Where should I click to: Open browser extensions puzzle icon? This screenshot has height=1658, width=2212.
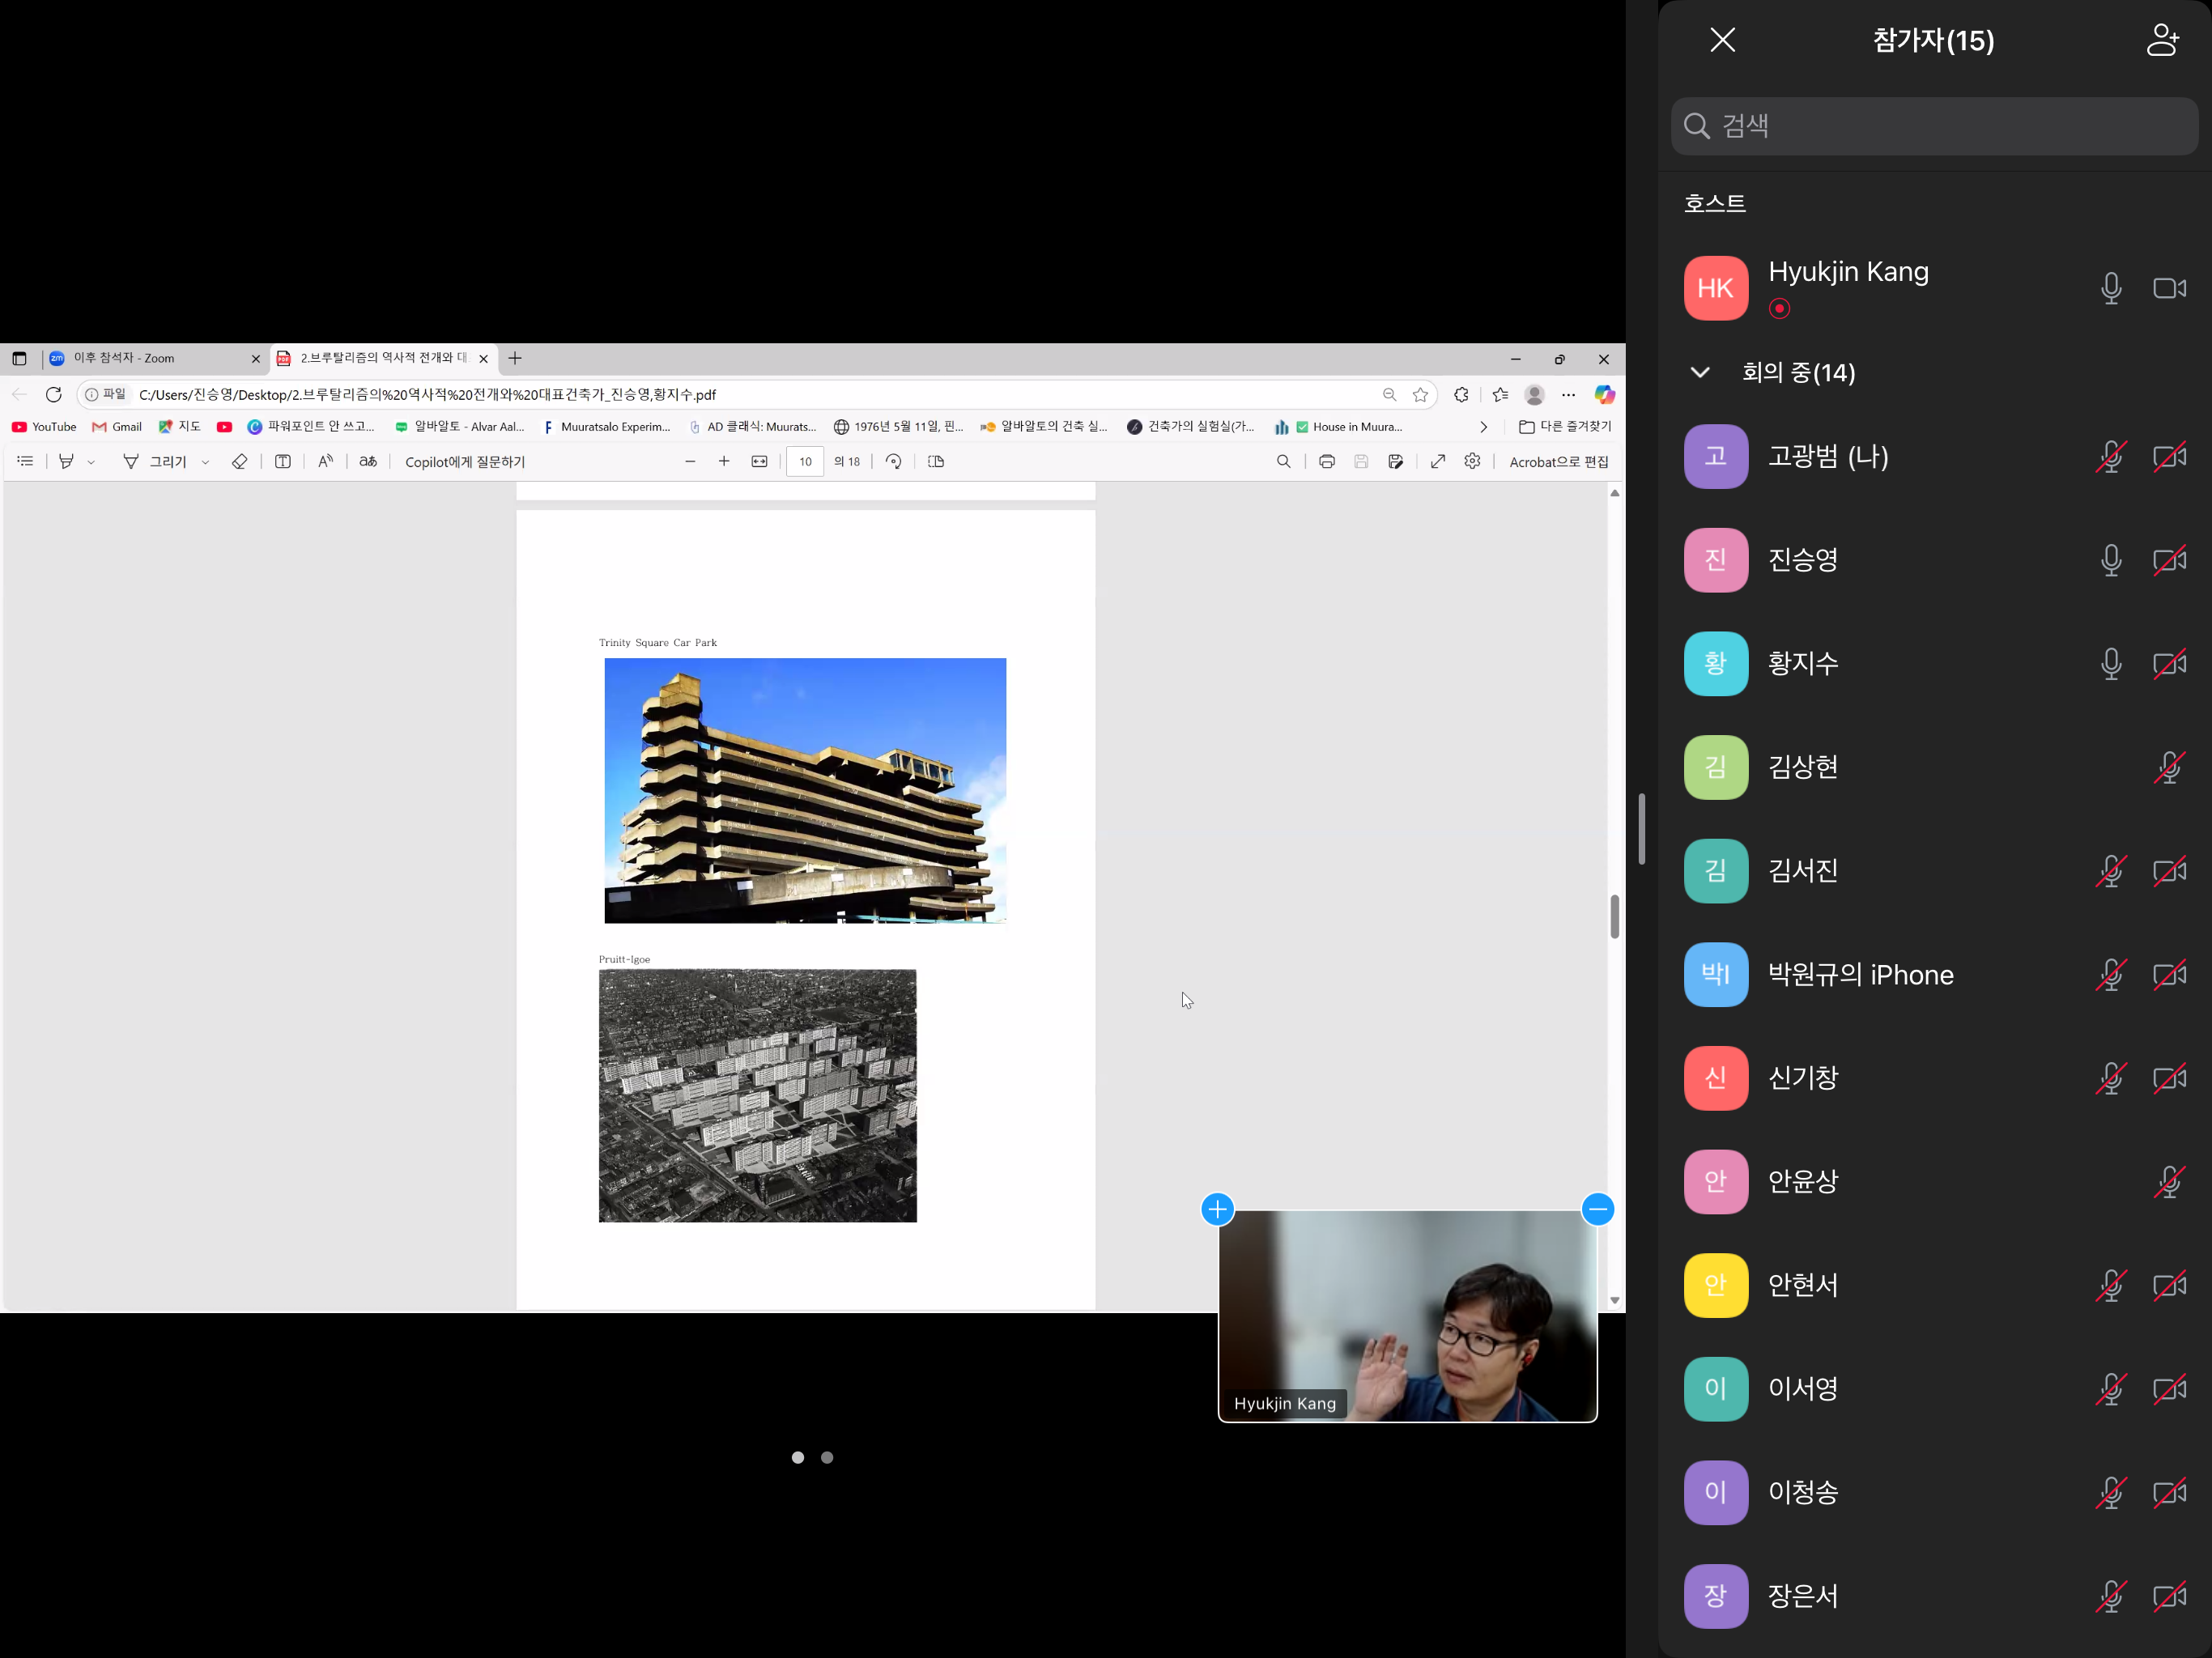(1461, 395)
